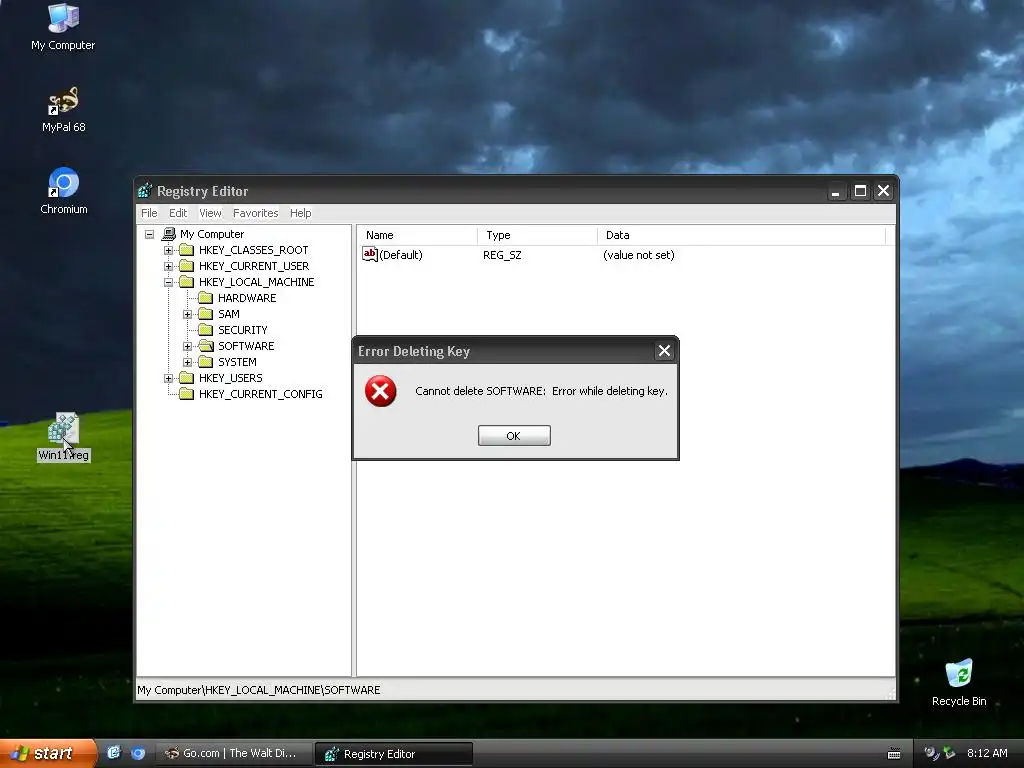Maximize the Registry Editor window
This screenshot has height=768, width=1024.
pyautogui.click(x=860, y=191)
